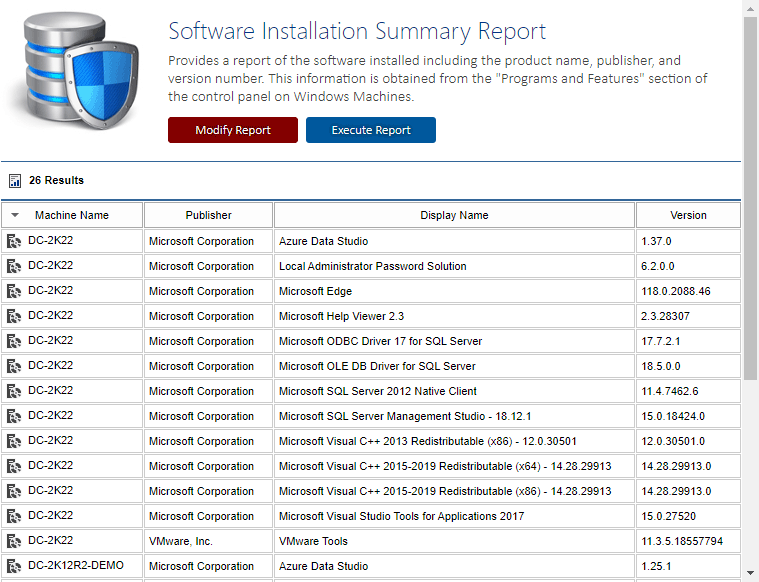Click the results chart icon beside 26 Results
Screen dimensions: 759x582
pos(15,181)
